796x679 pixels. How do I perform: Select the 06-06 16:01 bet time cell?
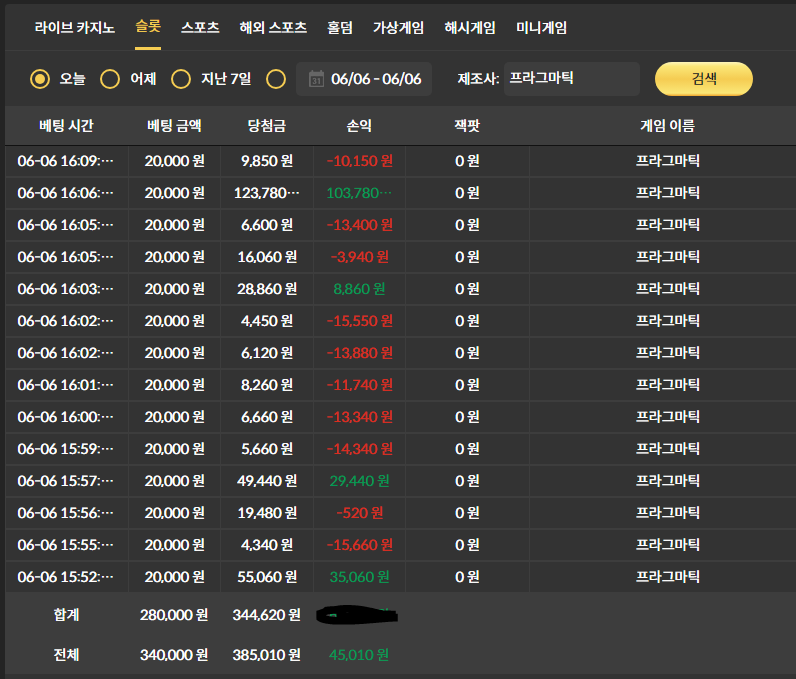[66, 385]
